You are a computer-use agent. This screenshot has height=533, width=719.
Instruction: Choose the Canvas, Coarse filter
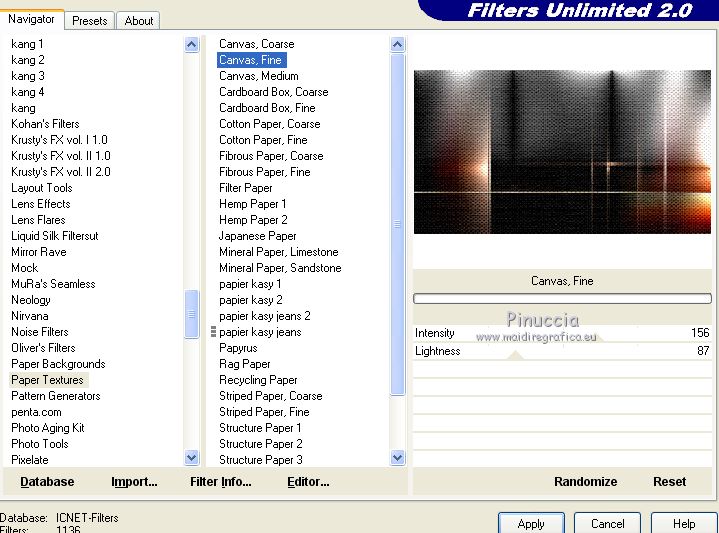tap(257, 44)
